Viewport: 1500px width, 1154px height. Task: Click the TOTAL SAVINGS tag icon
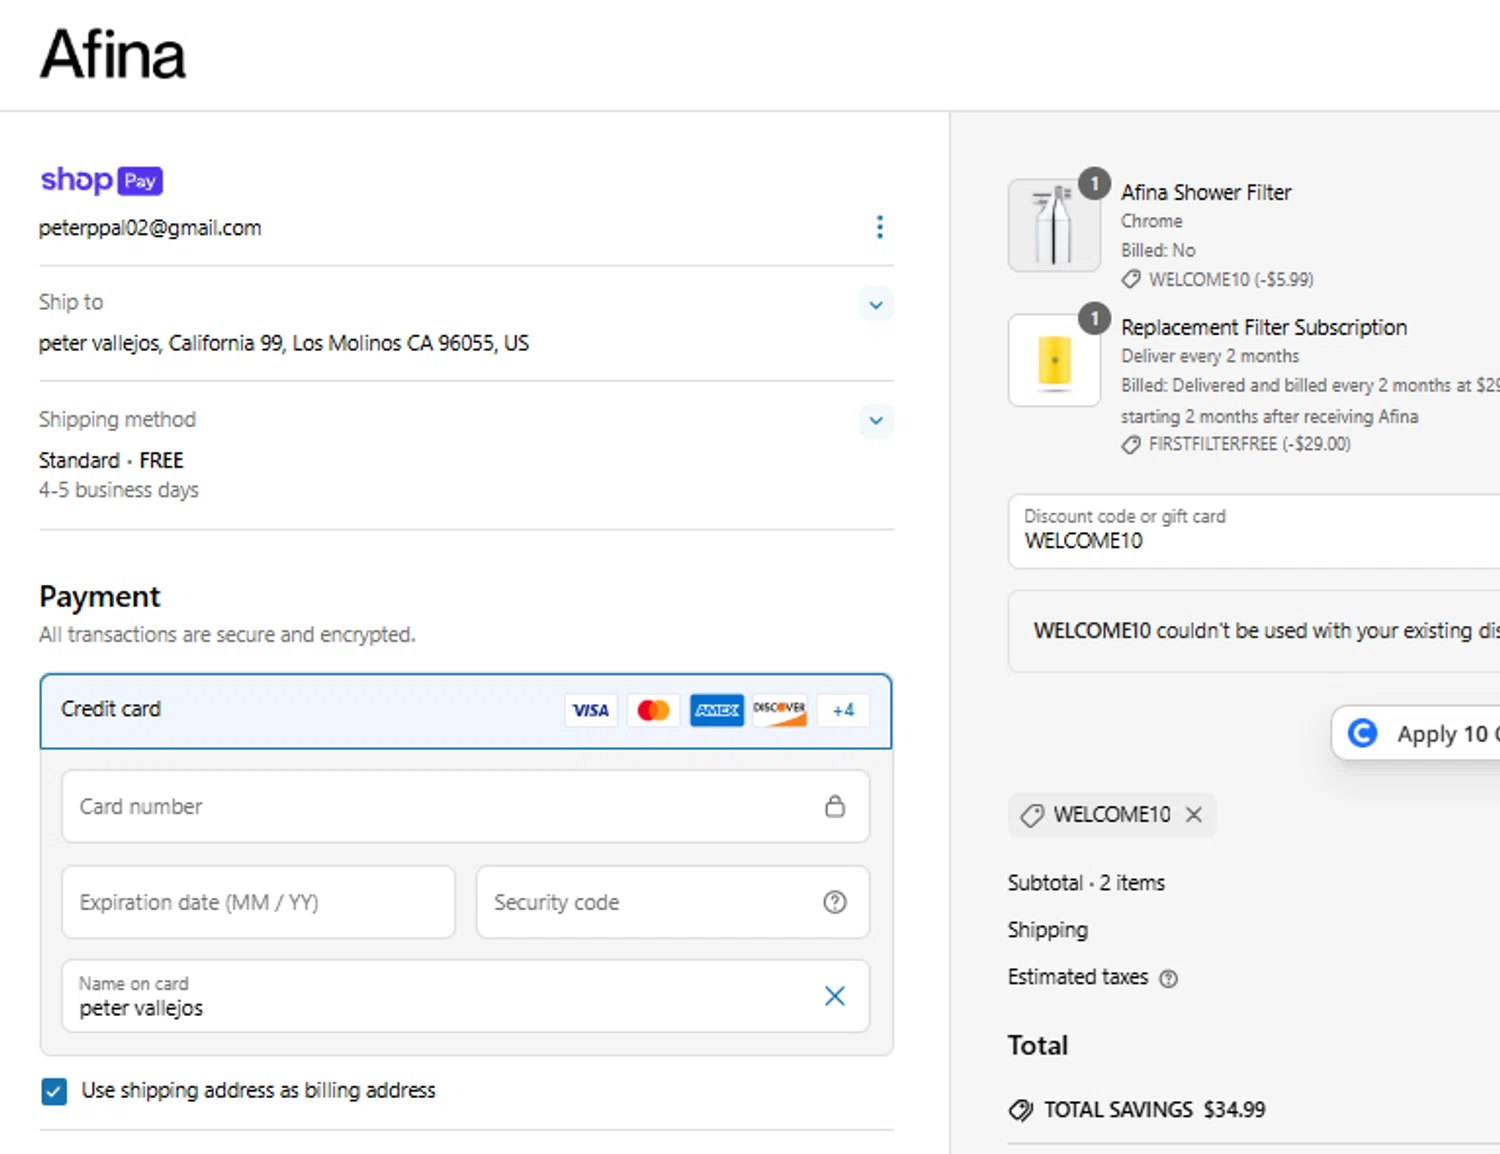click(1021, 1110)
